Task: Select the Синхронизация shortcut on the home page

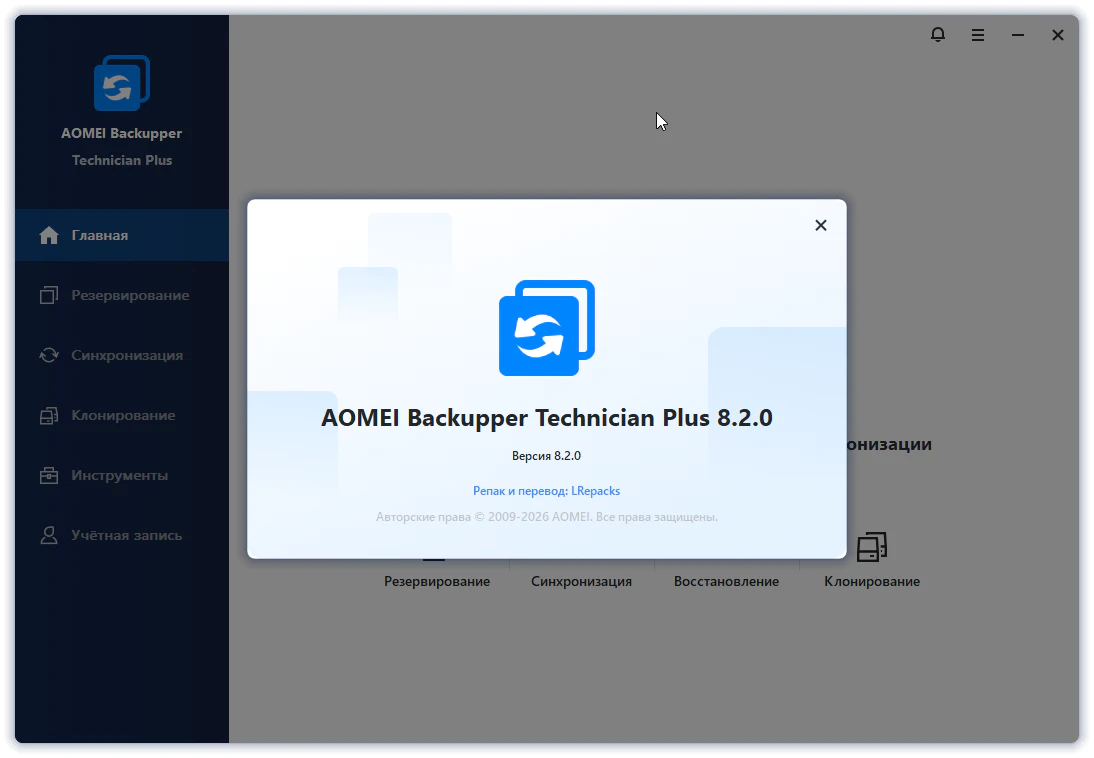Action: click(x=581, y=581)
